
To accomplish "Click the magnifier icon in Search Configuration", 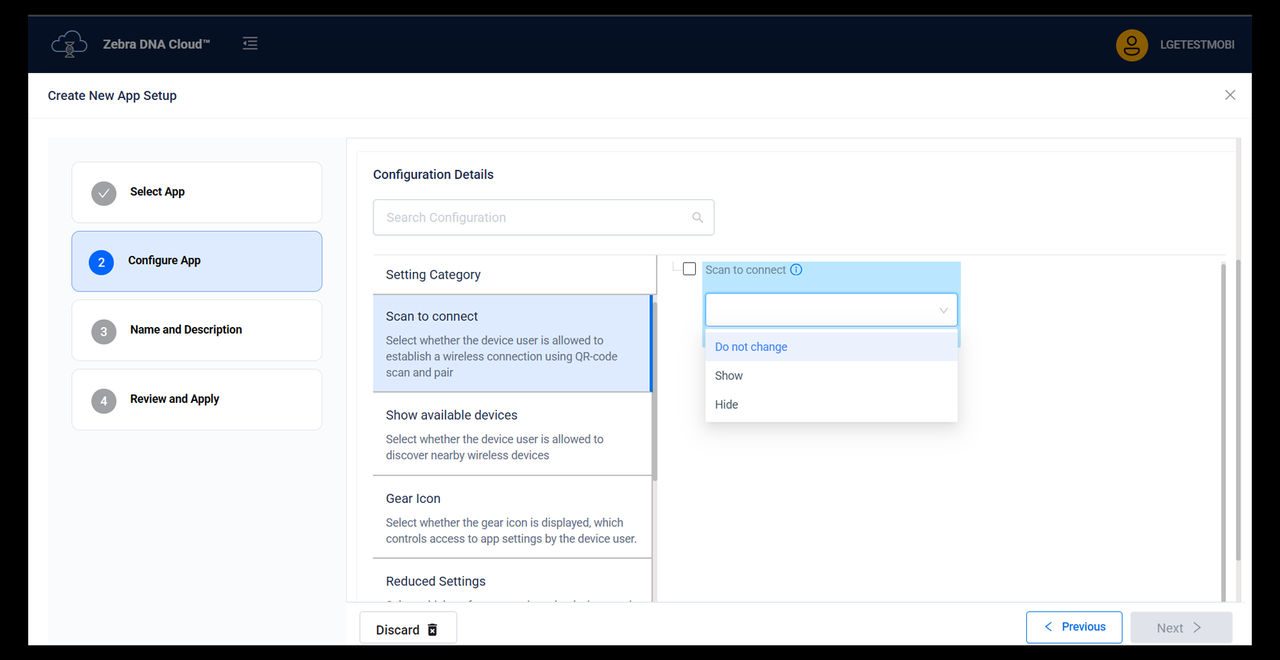I will [x=697, y=217].
